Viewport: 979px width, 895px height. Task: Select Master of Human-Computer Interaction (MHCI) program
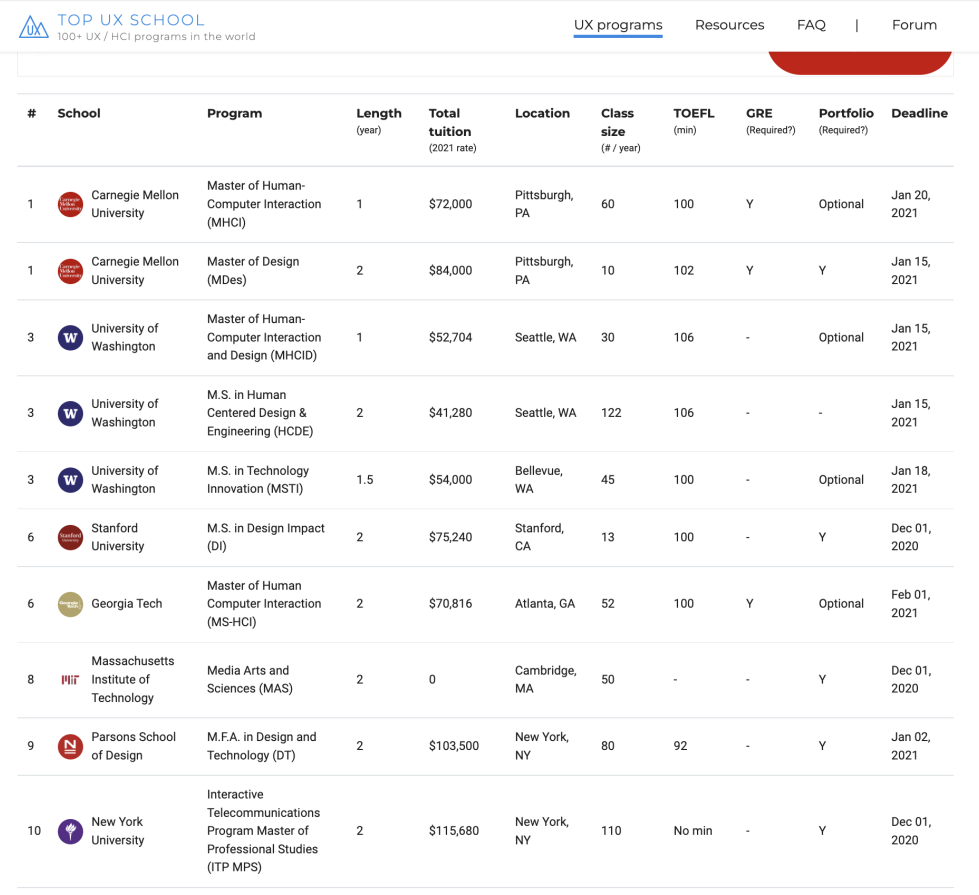tap(264, 204)
